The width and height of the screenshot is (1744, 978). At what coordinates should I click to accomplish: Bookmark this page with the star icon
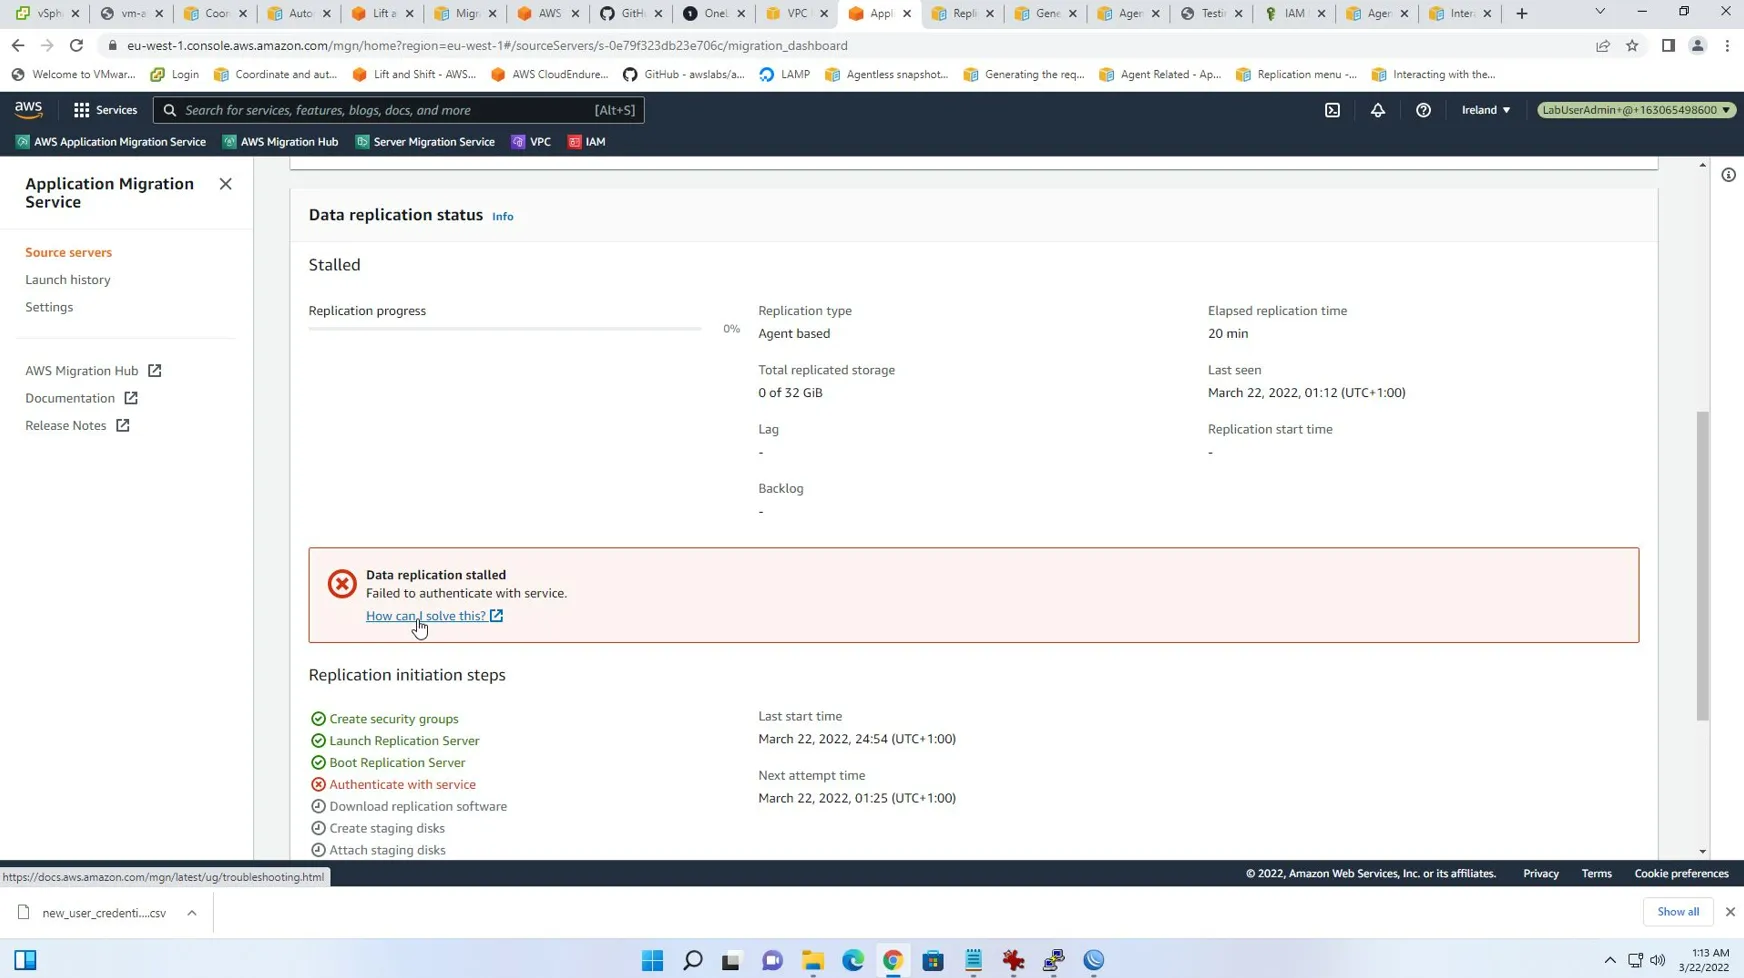1632,45
